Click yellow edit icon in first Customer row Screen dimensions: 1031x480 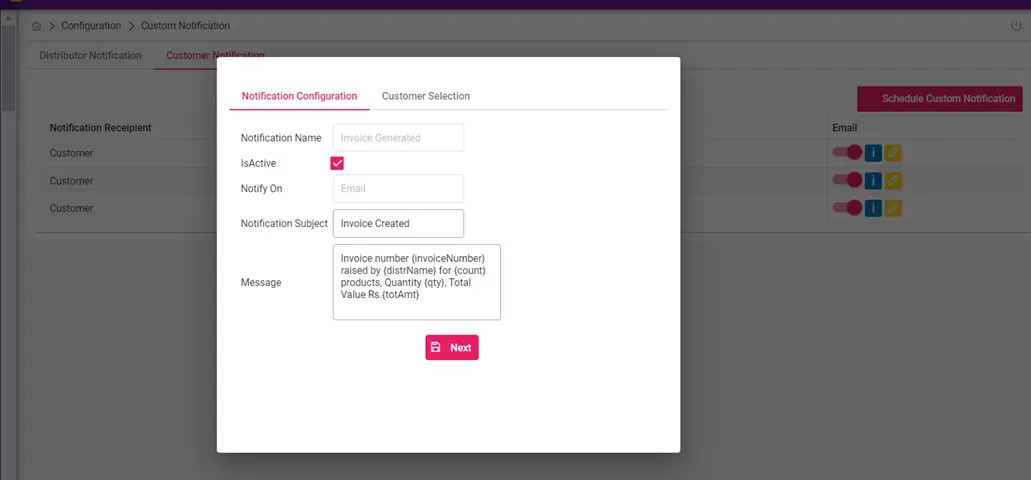point(892,153)
